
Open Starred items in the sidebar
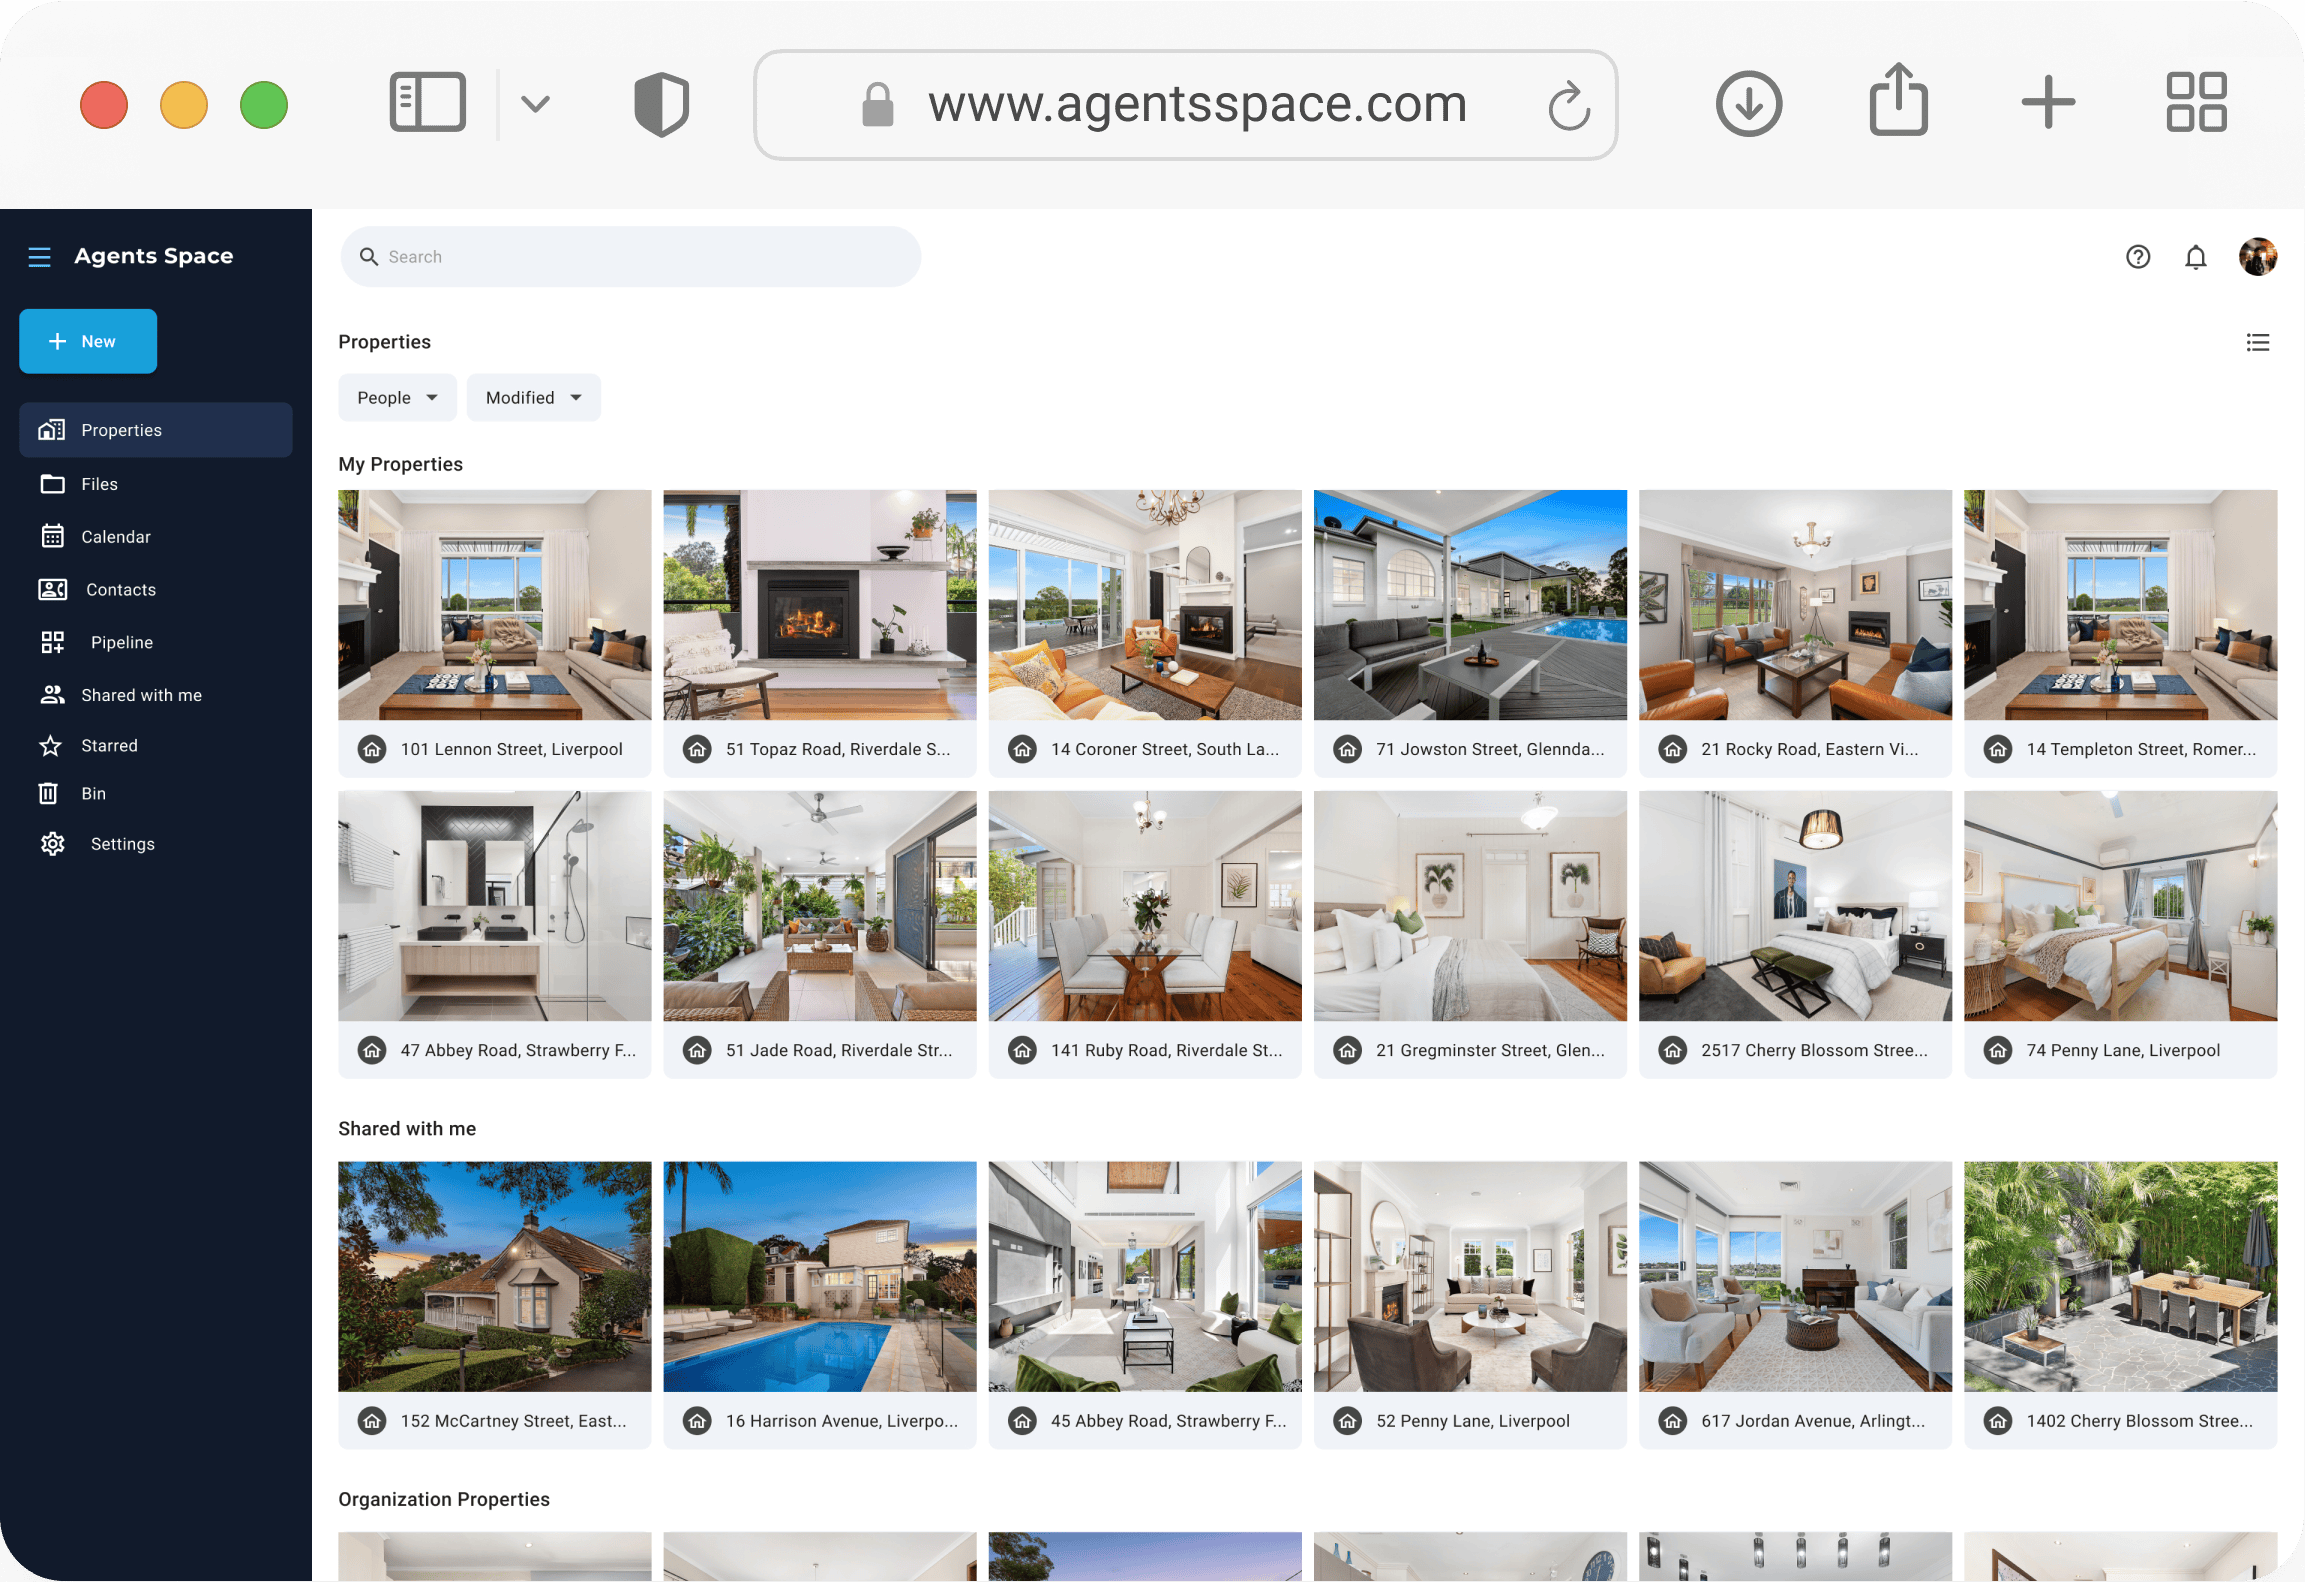pos(109,746)
